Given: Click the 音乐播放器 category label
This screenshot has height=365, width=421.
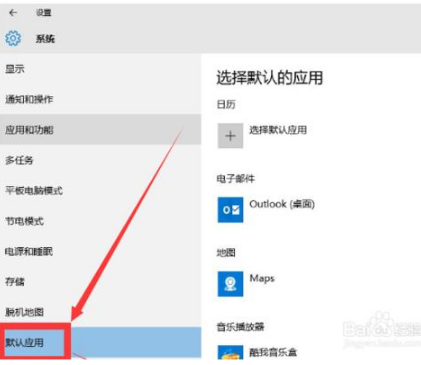Looking at the screenshot, I should coord(240,327).
